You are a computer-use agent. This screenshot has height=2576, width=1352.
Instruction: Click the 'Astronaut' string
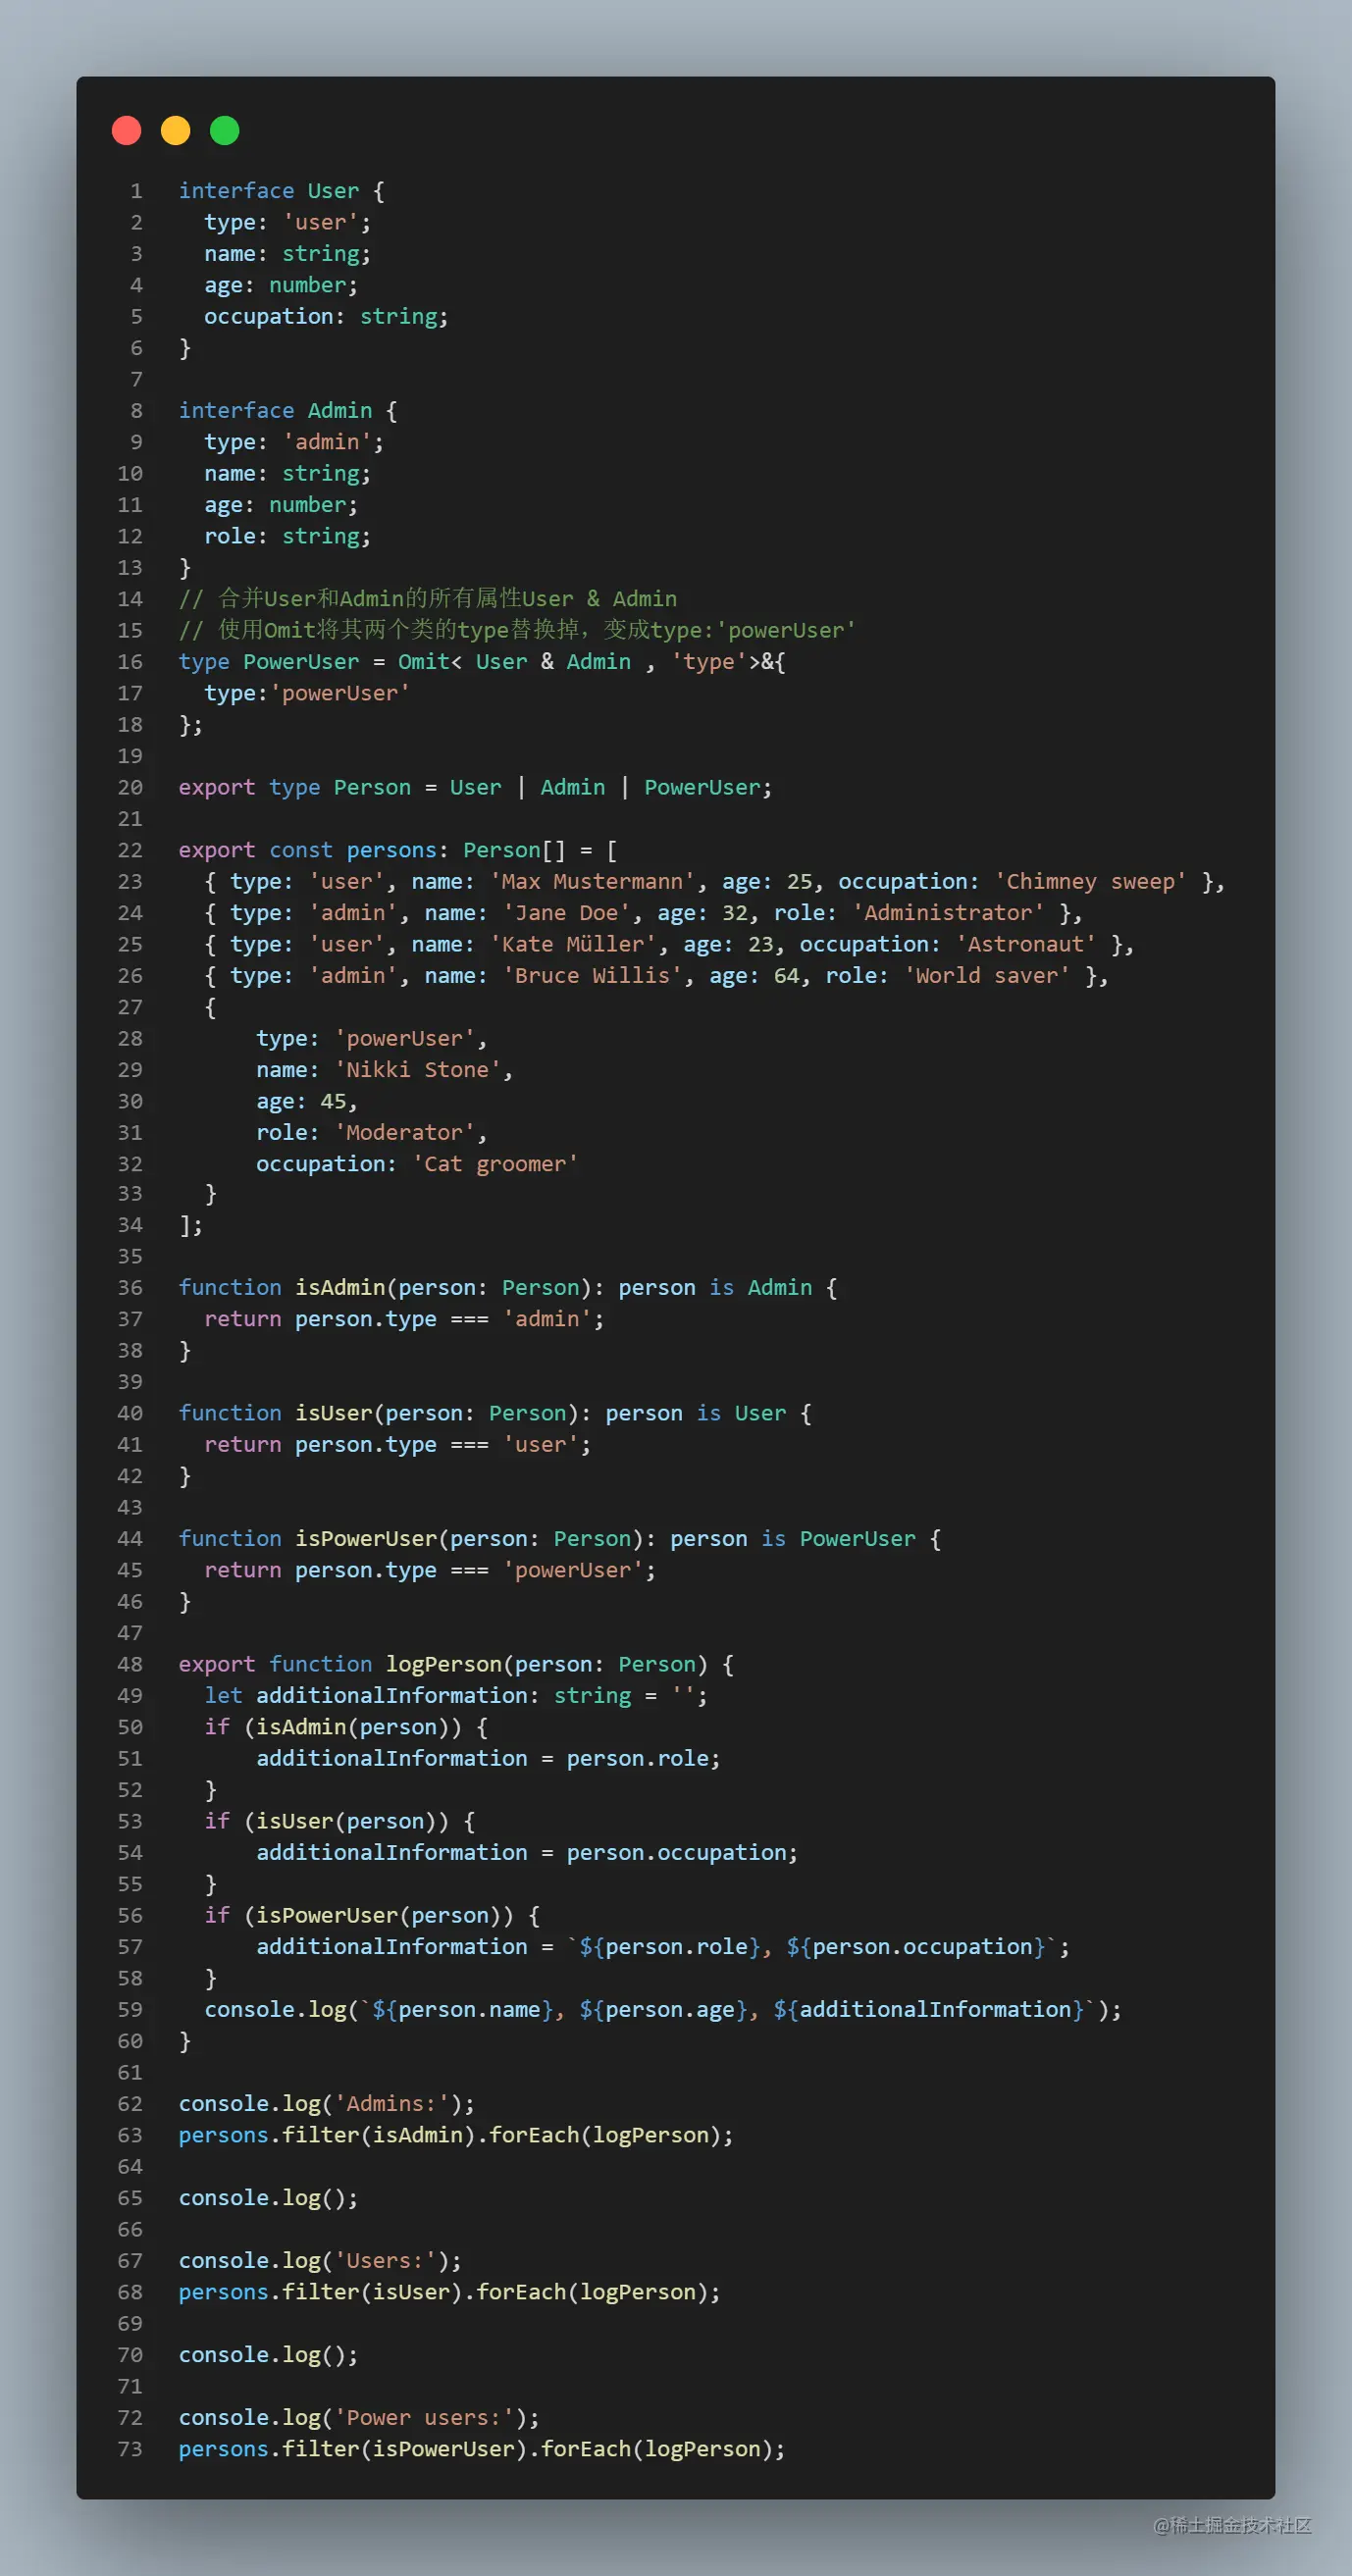coord(1026,944)
